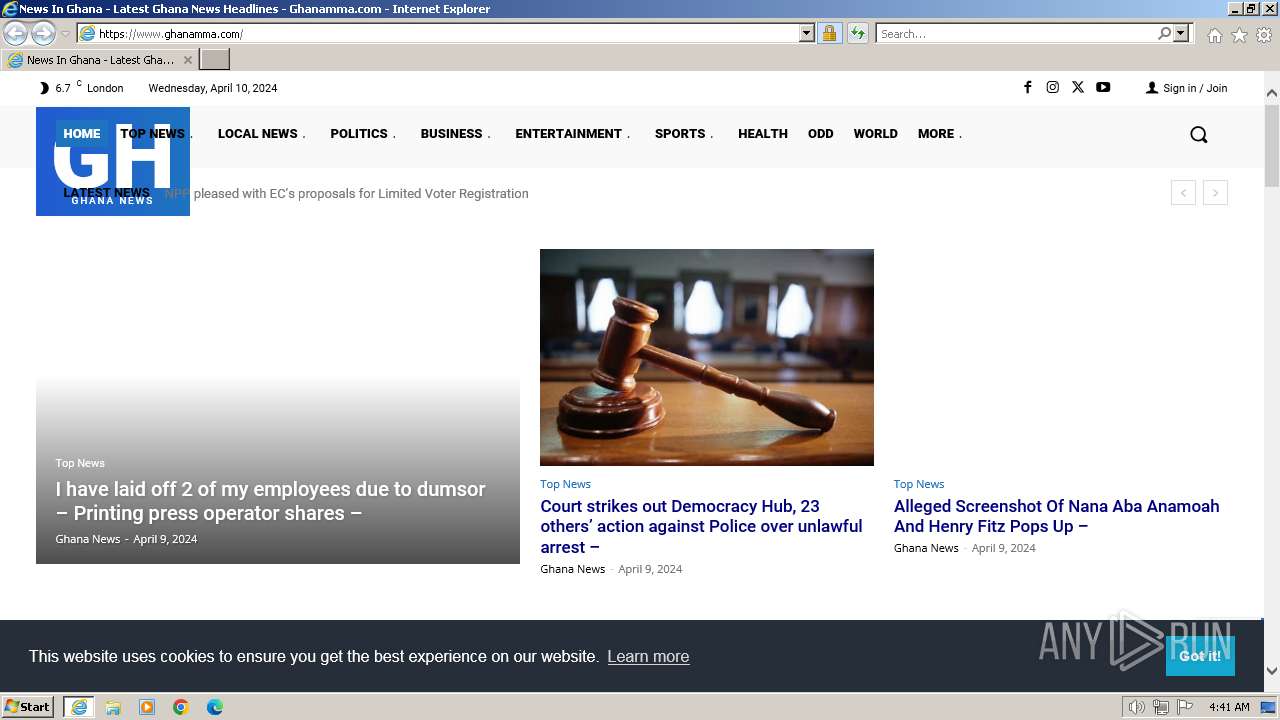Viewport: 1280px width, 720px height.
Task: Open the Windows Start menu
Action: tap(28, 707)
